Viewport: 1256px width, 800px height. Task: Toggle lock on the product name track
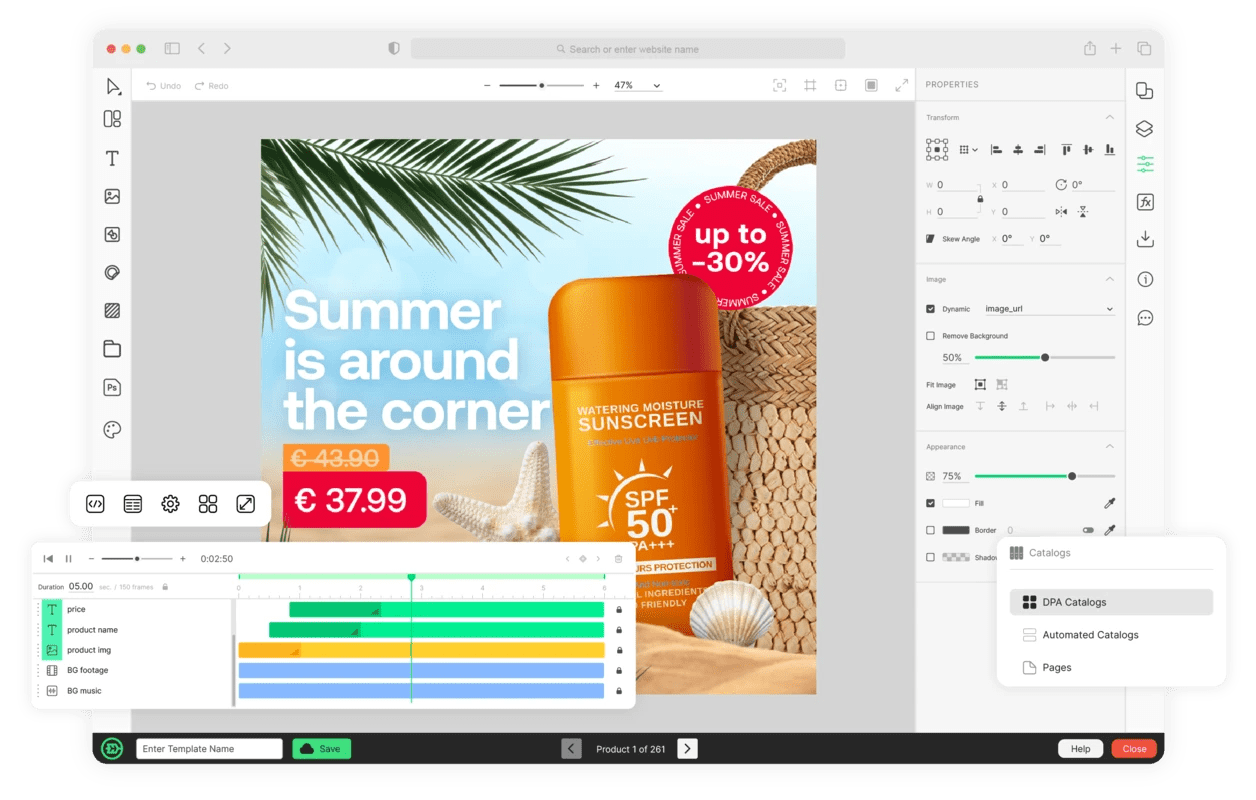[619, 630]
